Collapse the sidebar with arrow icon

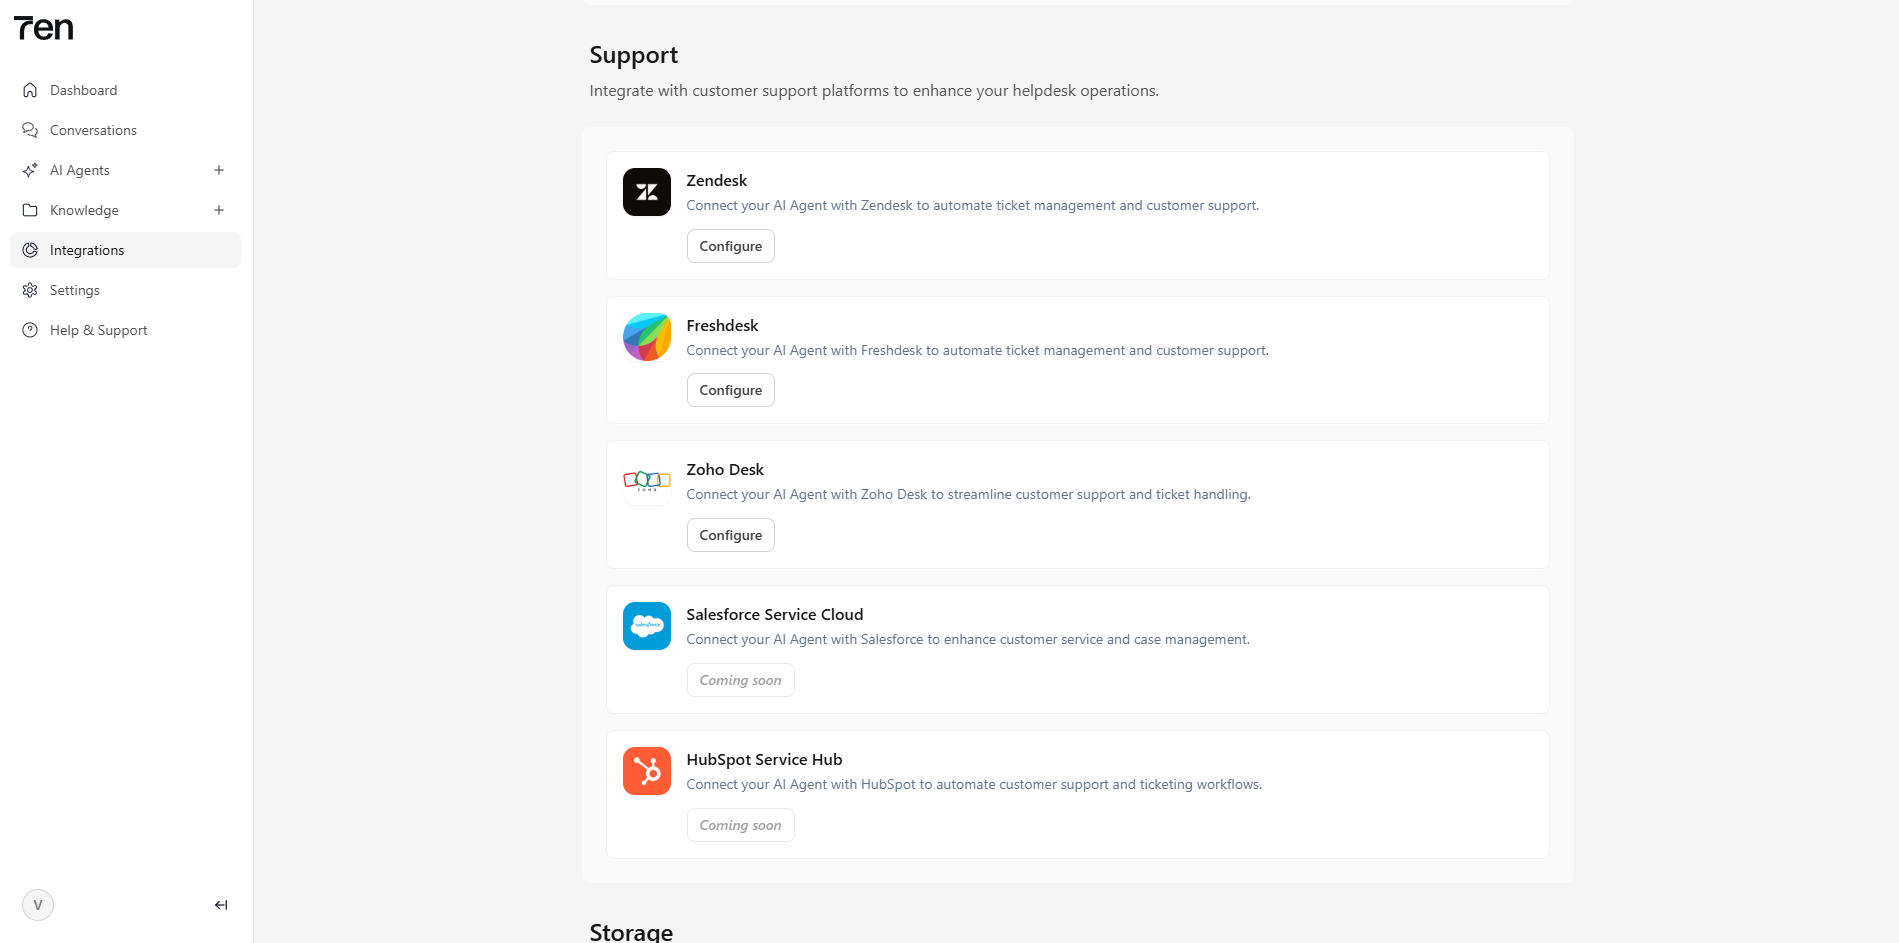coord(221,905)
